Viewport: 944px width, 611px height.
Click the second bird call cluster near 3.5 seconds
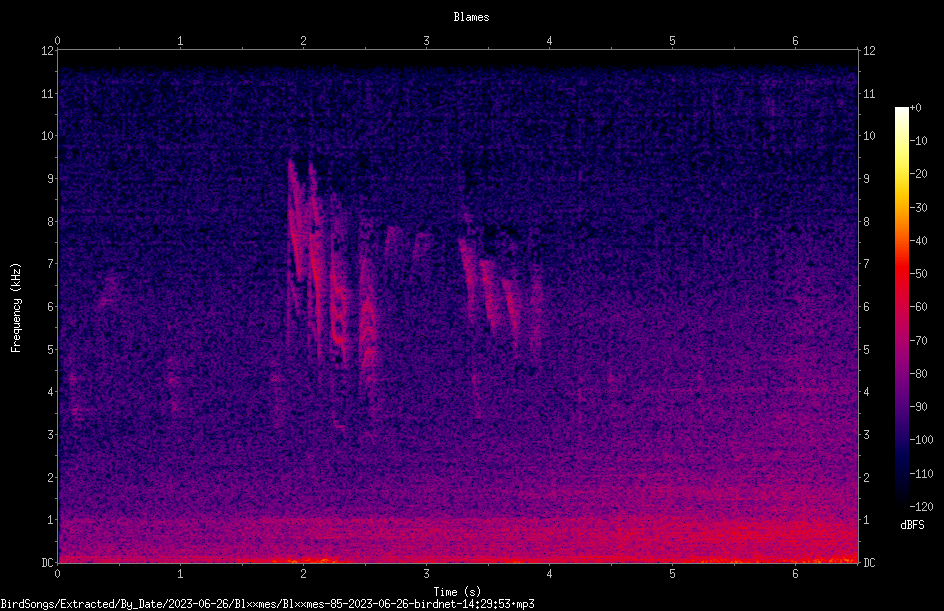pyautogui.click(x=500, y=289)
